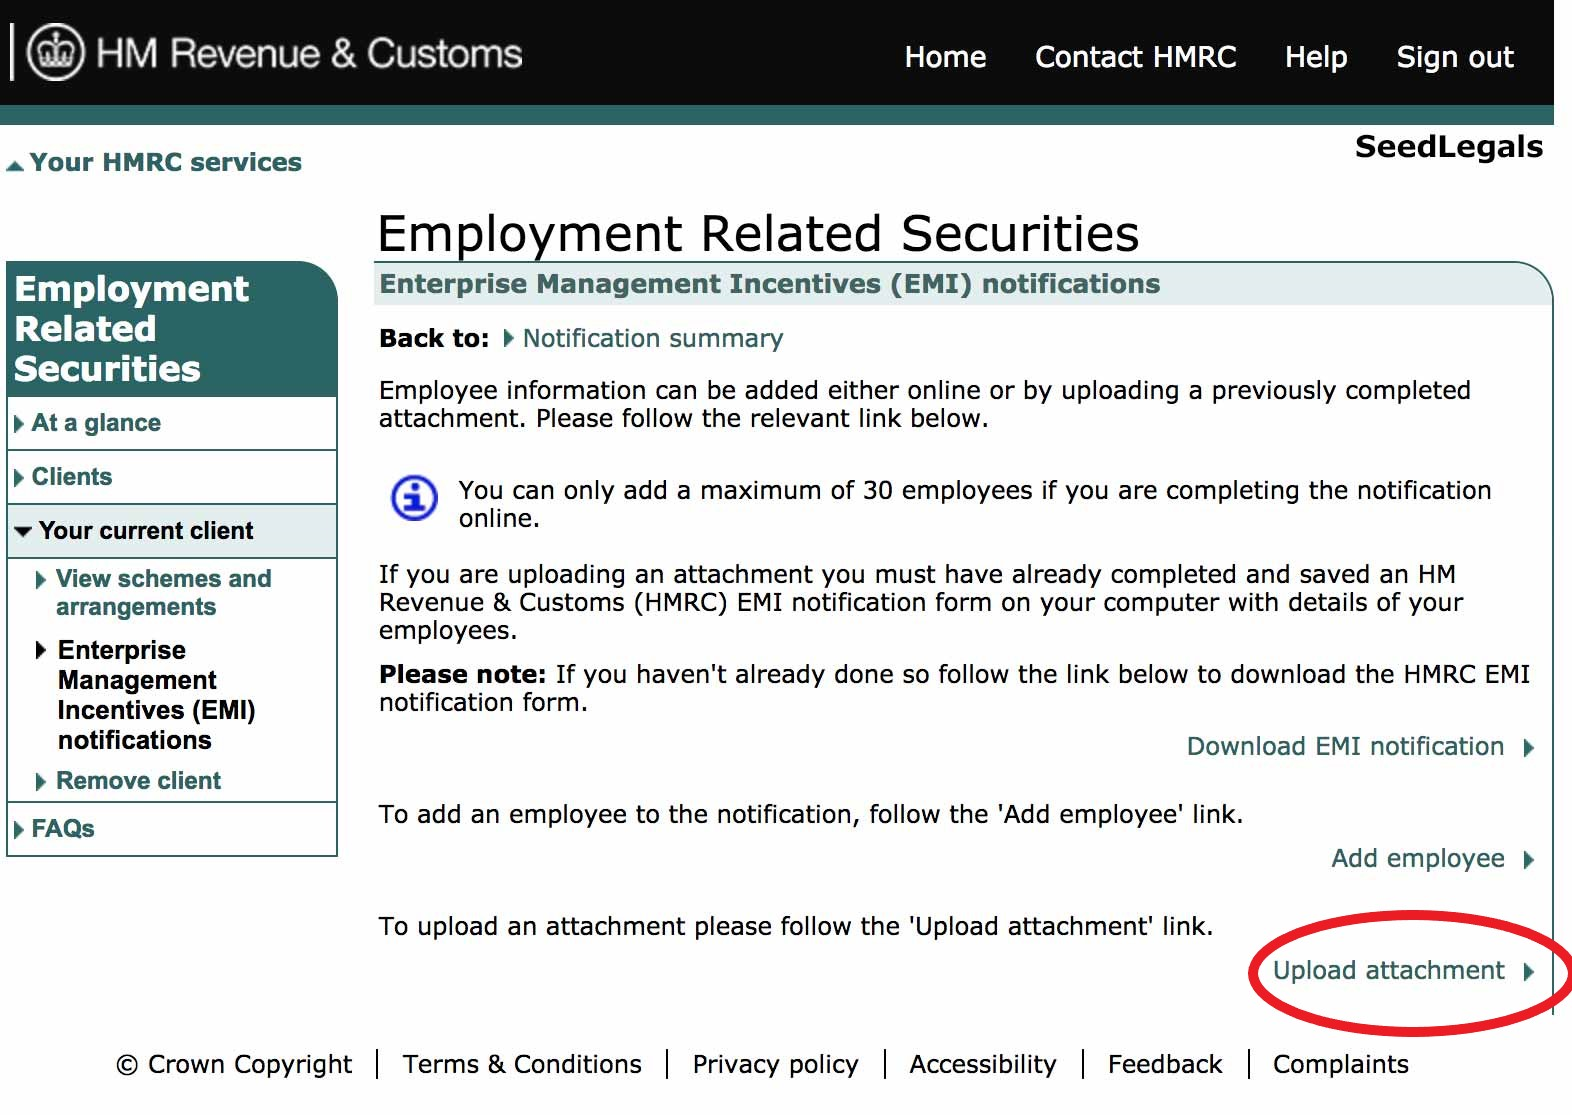Select the Remove client option
The width and height of the screenshot is (1572, 1115).
coord(138,781)
